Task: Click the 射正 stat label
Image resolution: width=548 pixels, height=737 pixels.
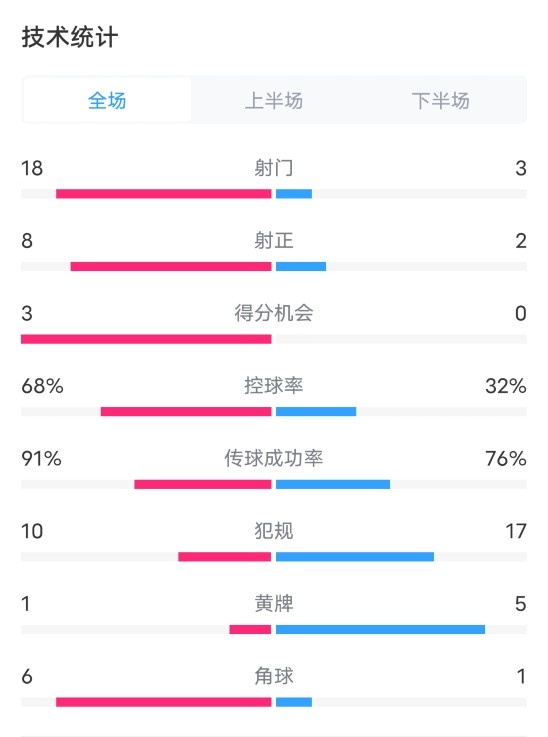Action: coord(274,241)
